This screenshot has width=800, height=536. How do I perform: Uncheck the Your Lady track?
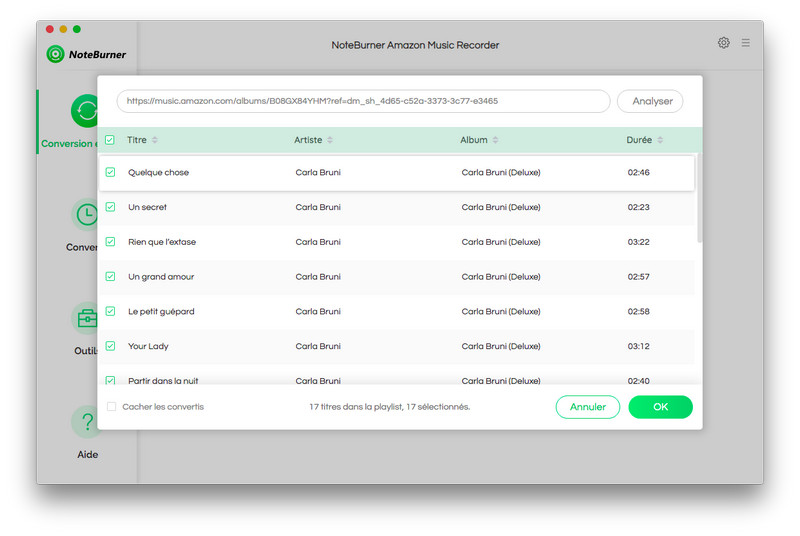coord(110,346)
